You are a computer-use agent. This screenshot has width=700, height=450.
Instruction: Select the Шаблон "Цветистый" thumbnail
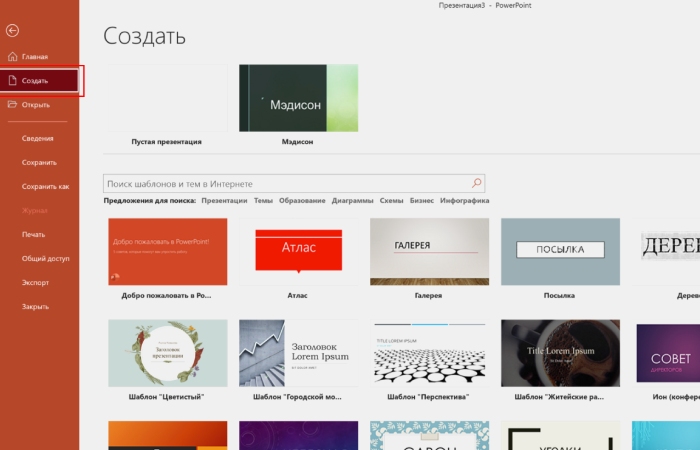coord(167,353)
